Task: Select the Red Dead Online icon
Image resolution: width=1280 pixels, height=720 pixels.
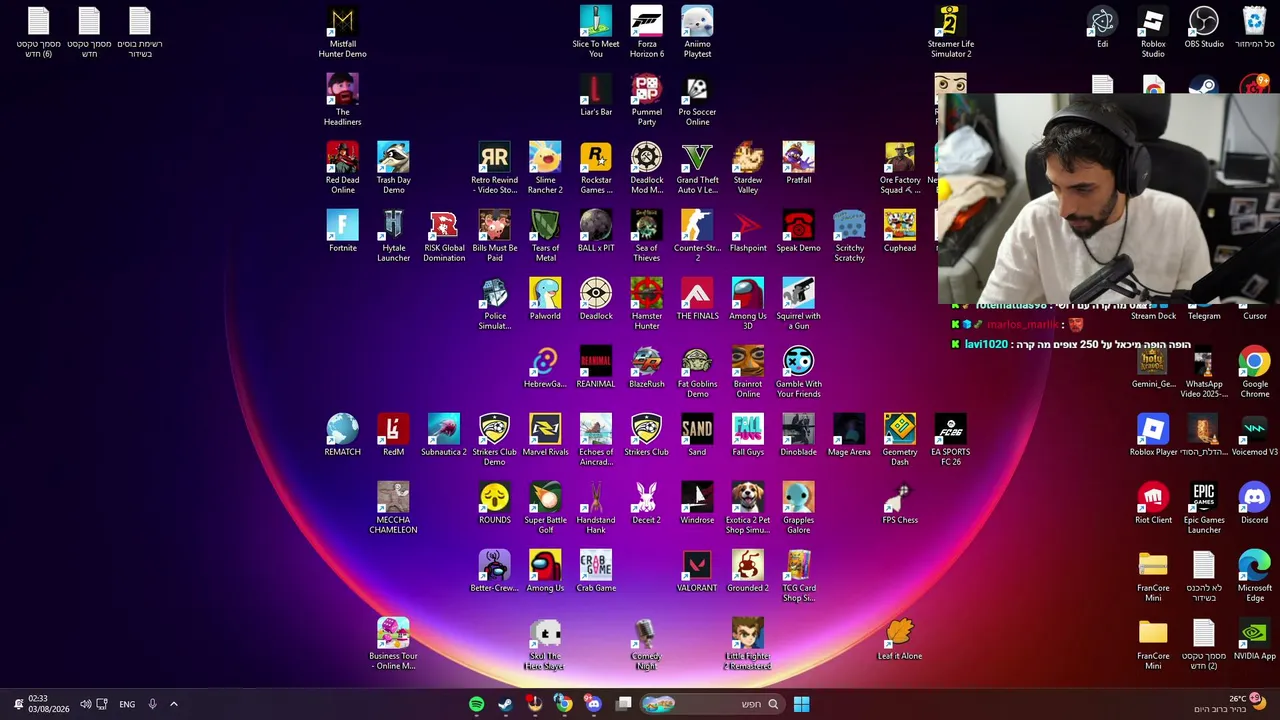Action: (342, 168)
